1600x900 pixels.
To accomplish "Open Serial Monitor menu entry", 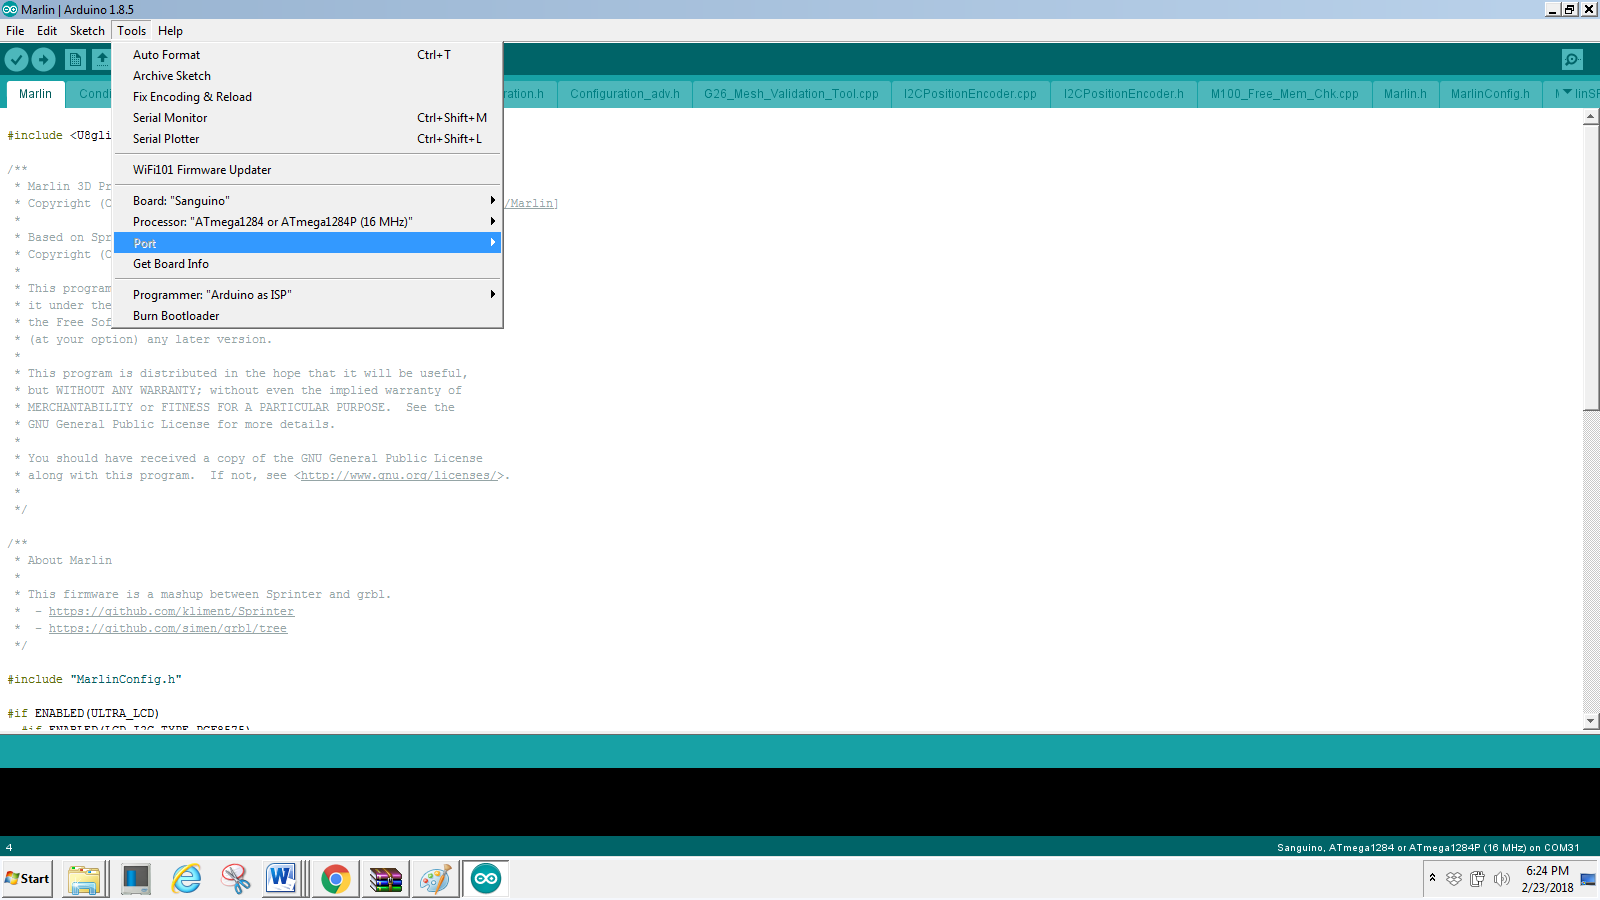I will 308,118.
